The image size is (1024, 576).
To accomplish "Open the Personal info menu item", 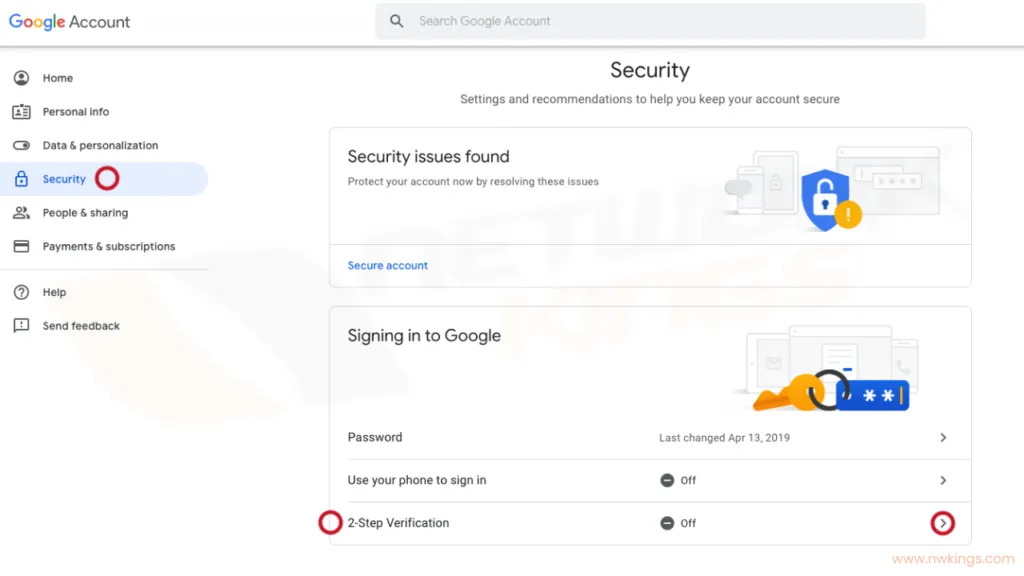I will pos(76,112).
